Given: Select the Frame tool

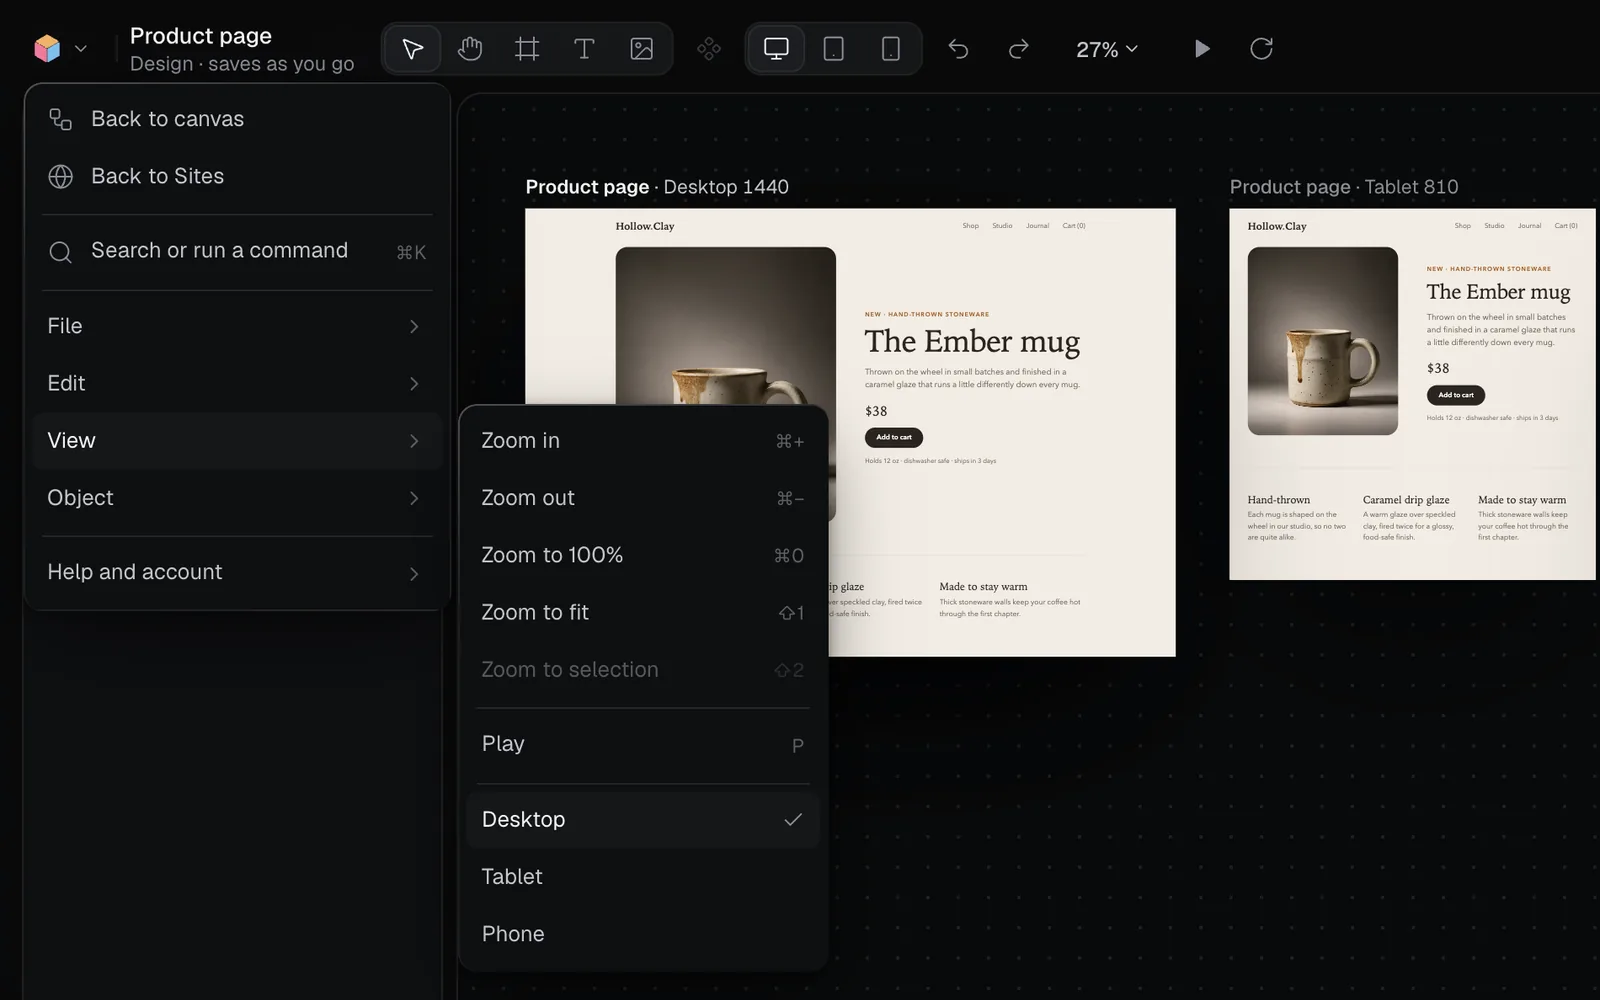Looking at the screenshot, I should point(527,49).
